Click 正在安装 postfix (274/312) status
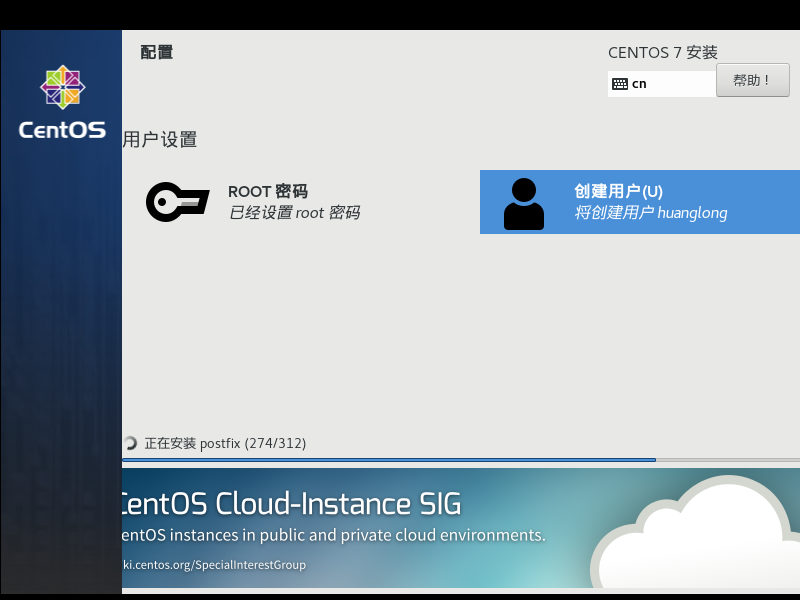The height and width of the screenshot is (600, 800). point(225,443)
